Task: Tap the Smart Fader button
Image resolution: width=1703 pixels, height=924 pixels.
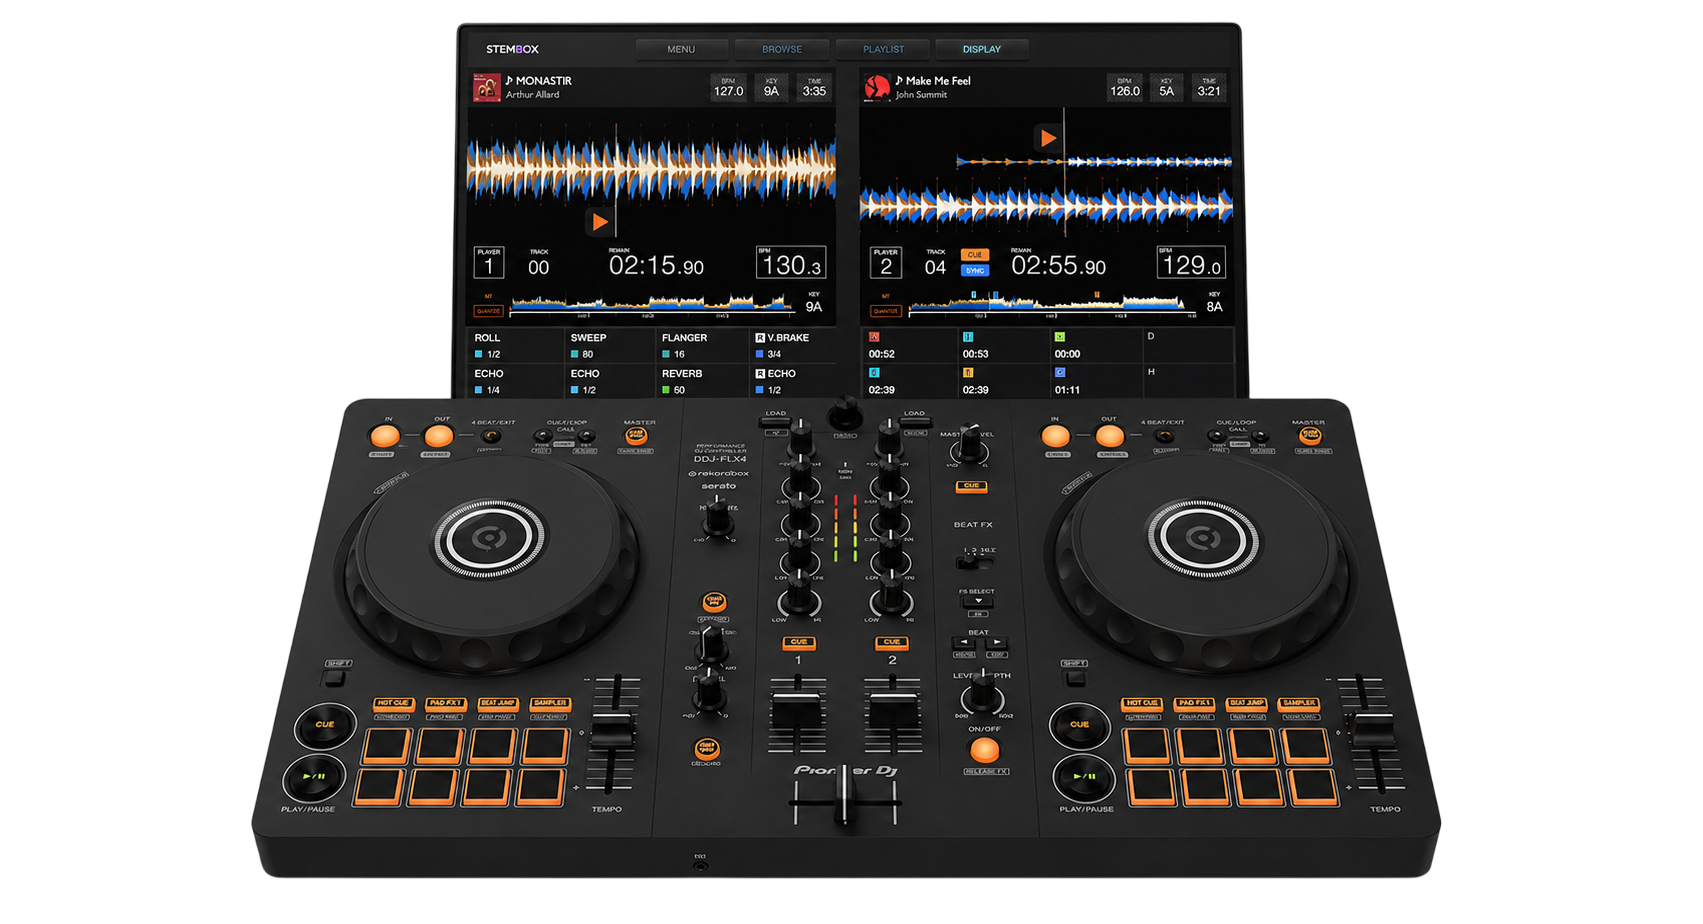Action: pos(708,748)
